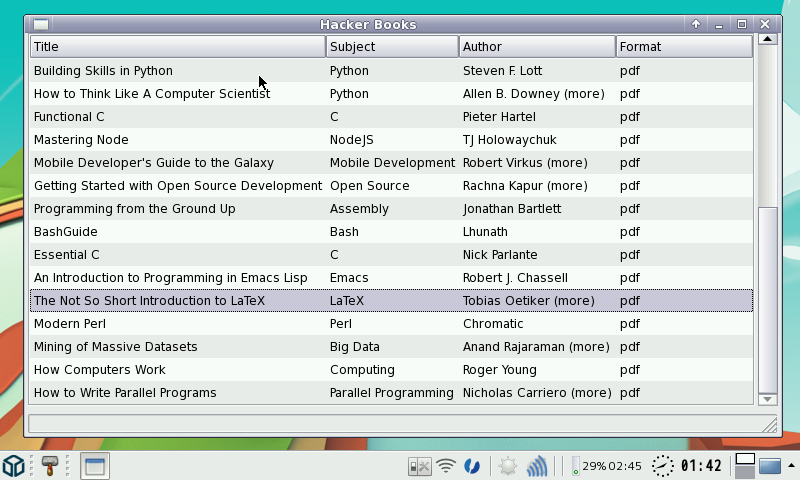The height and width of the screenshot is (480, 800).
Task: Click author 'Robert Virkus (more)'
Action: tap(525, 163)
